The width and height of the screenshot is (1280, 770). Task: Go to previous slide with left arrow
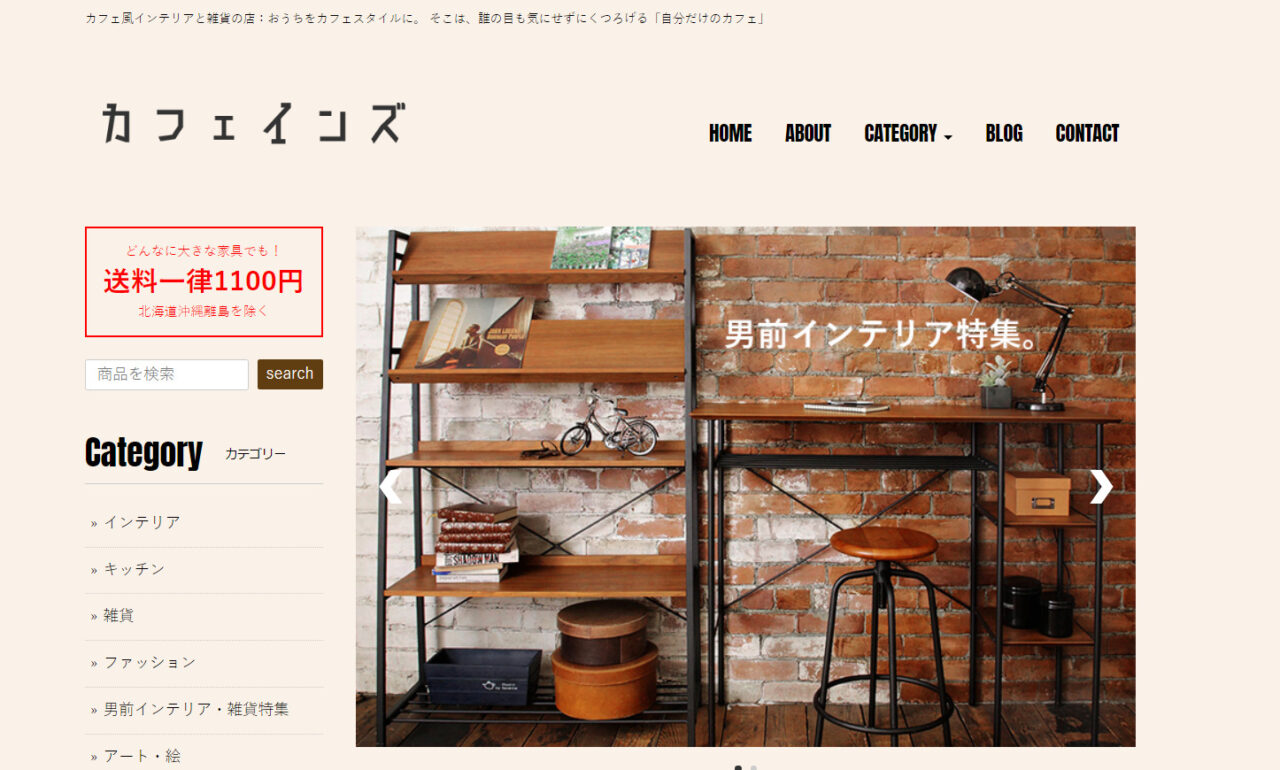coord(389,487)
